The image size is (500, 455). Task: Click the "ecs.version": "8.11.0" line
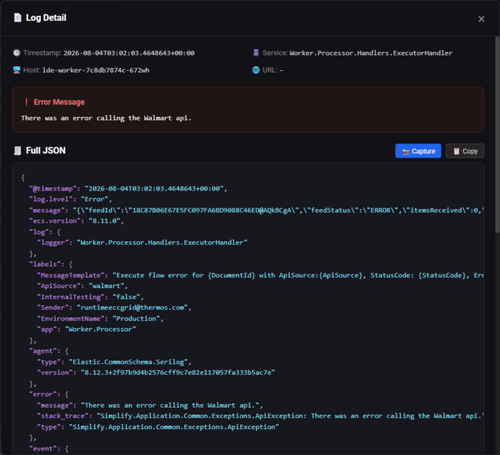(x=76, y=221)
